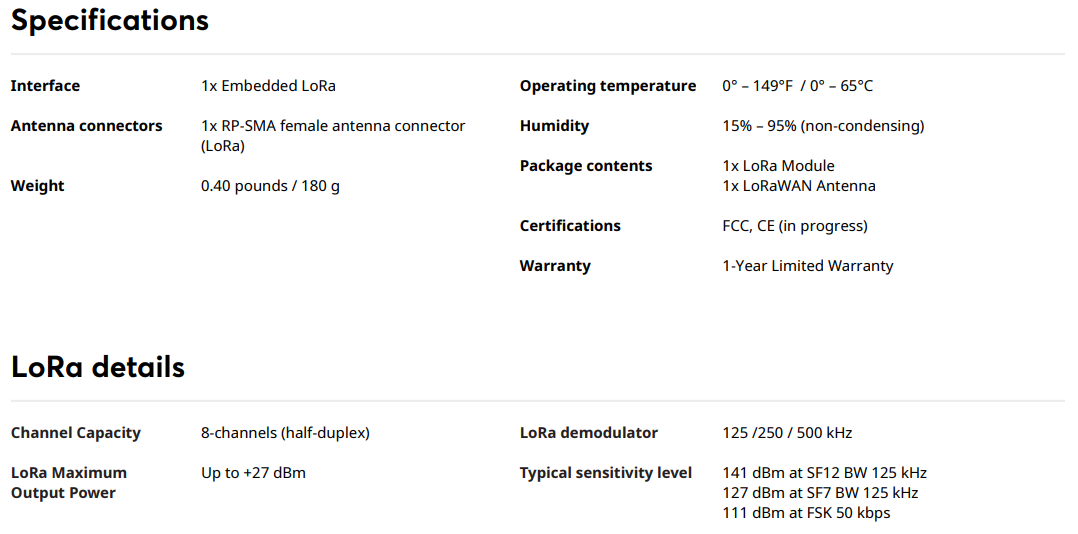Viewport: 1078px width, 534px height.
Task: Select the Channel Capacity label
Action: (x=76, y=433)
